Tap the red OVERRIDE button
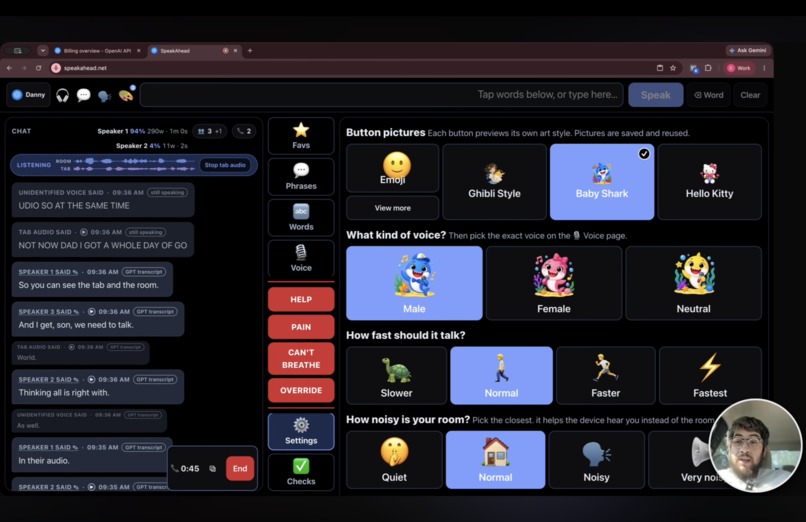The height and width of the screenshot is (522, 806). [301, 390]
